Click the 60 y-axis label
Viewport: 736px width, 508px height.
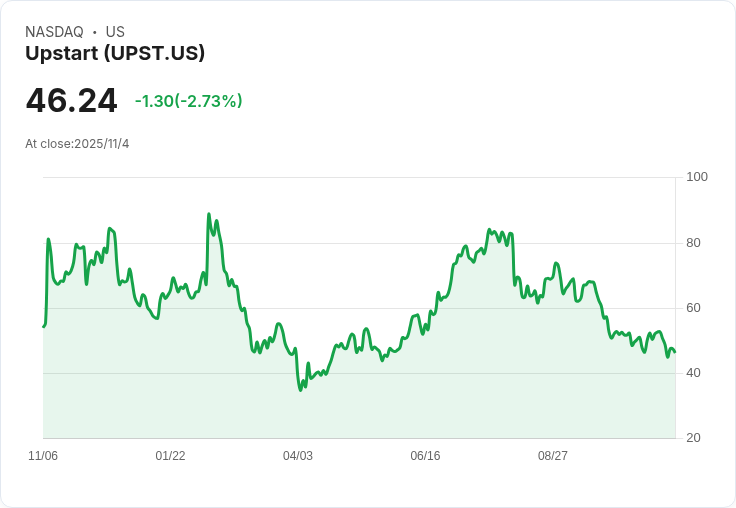pos(694,308)
